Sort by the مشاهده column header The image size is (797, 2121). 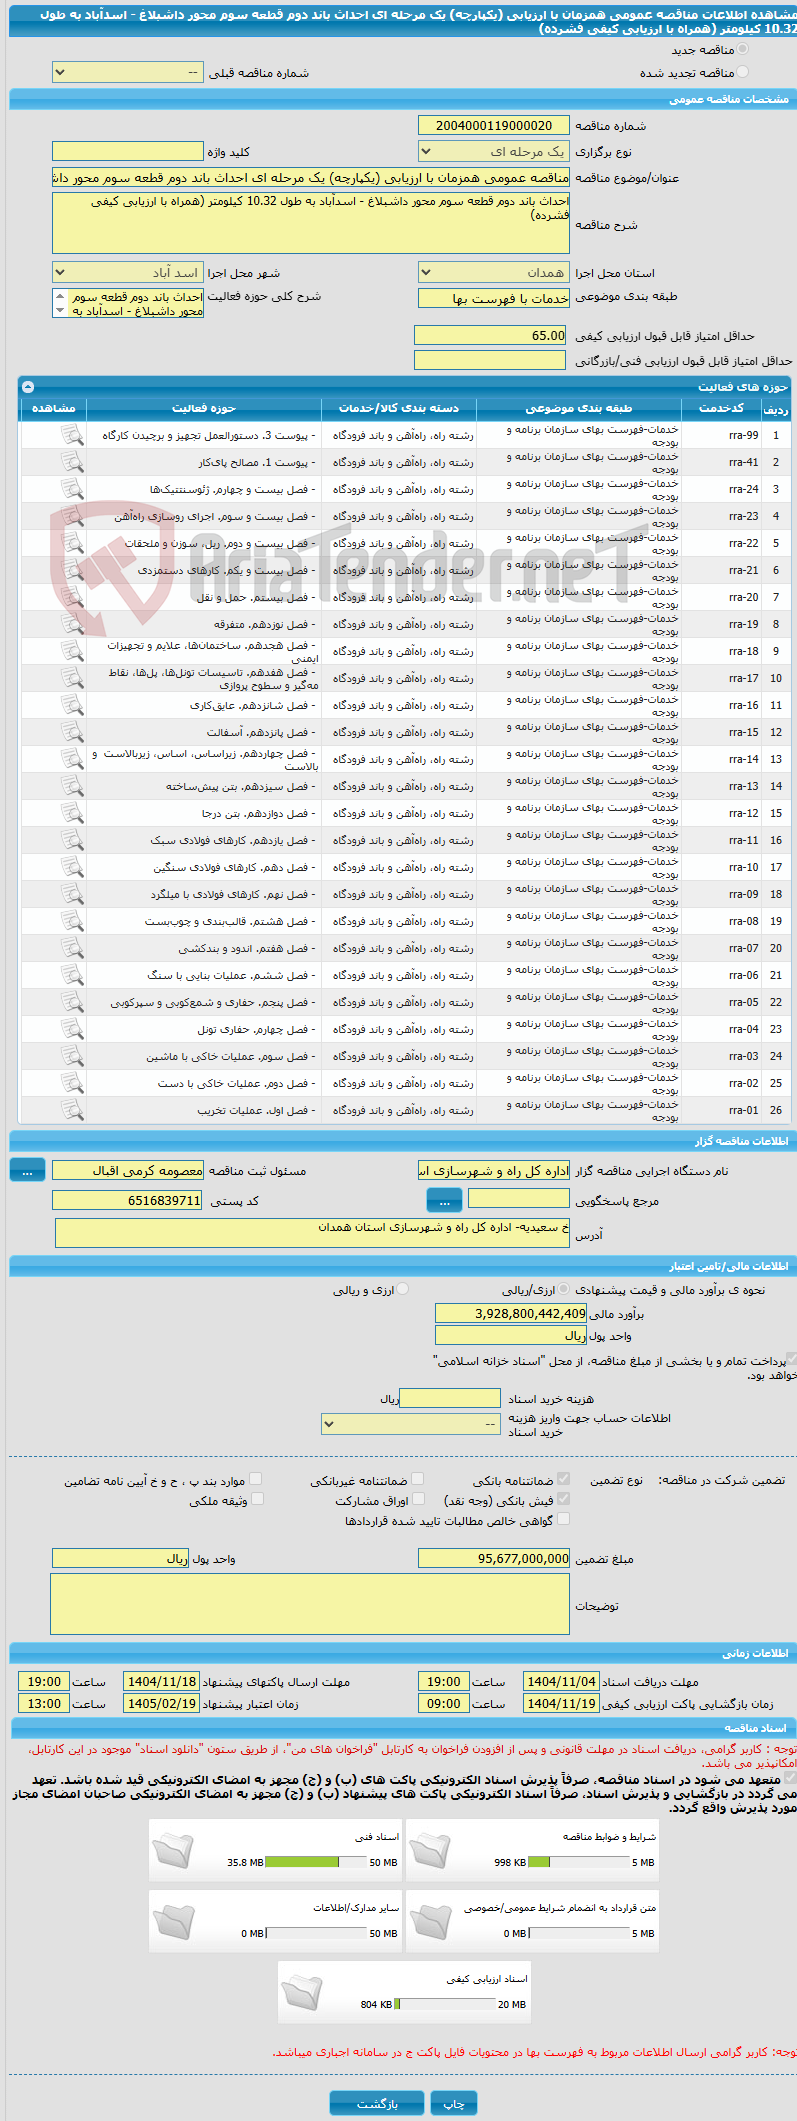coord(54,408)
